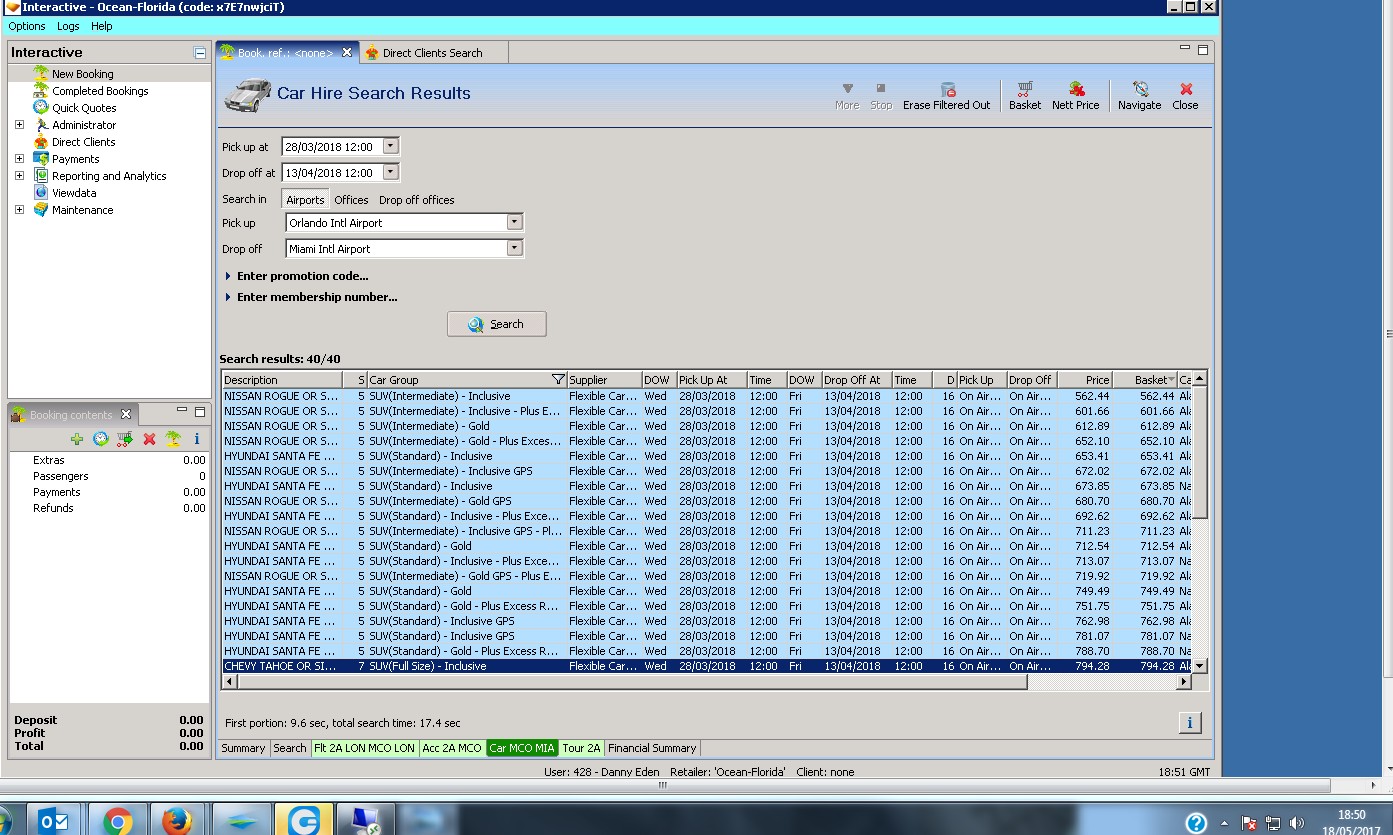Click down arrow of results vertical scrollbar
Screen dimensions: 1393x835
[1200, 666]
